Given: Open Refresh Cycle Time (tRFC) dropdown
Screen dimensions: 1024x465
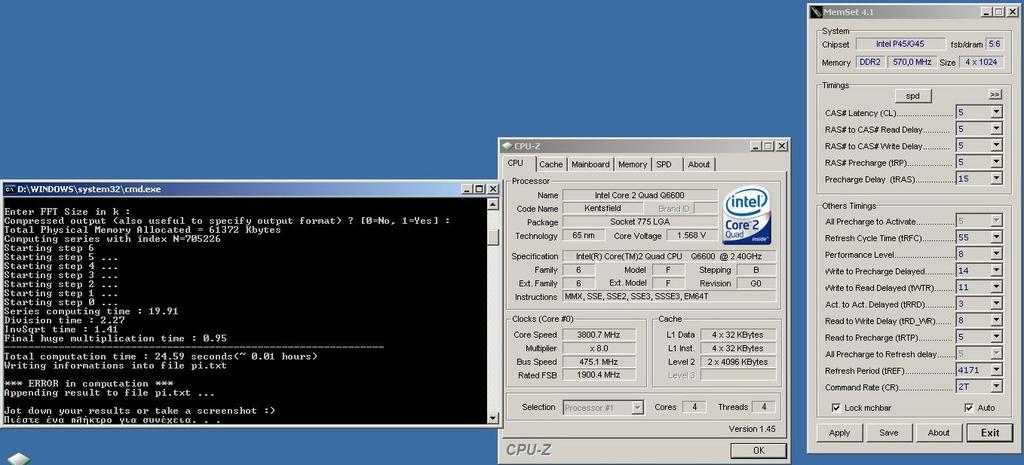Looking at the screenshot, I should pos(996,238).
